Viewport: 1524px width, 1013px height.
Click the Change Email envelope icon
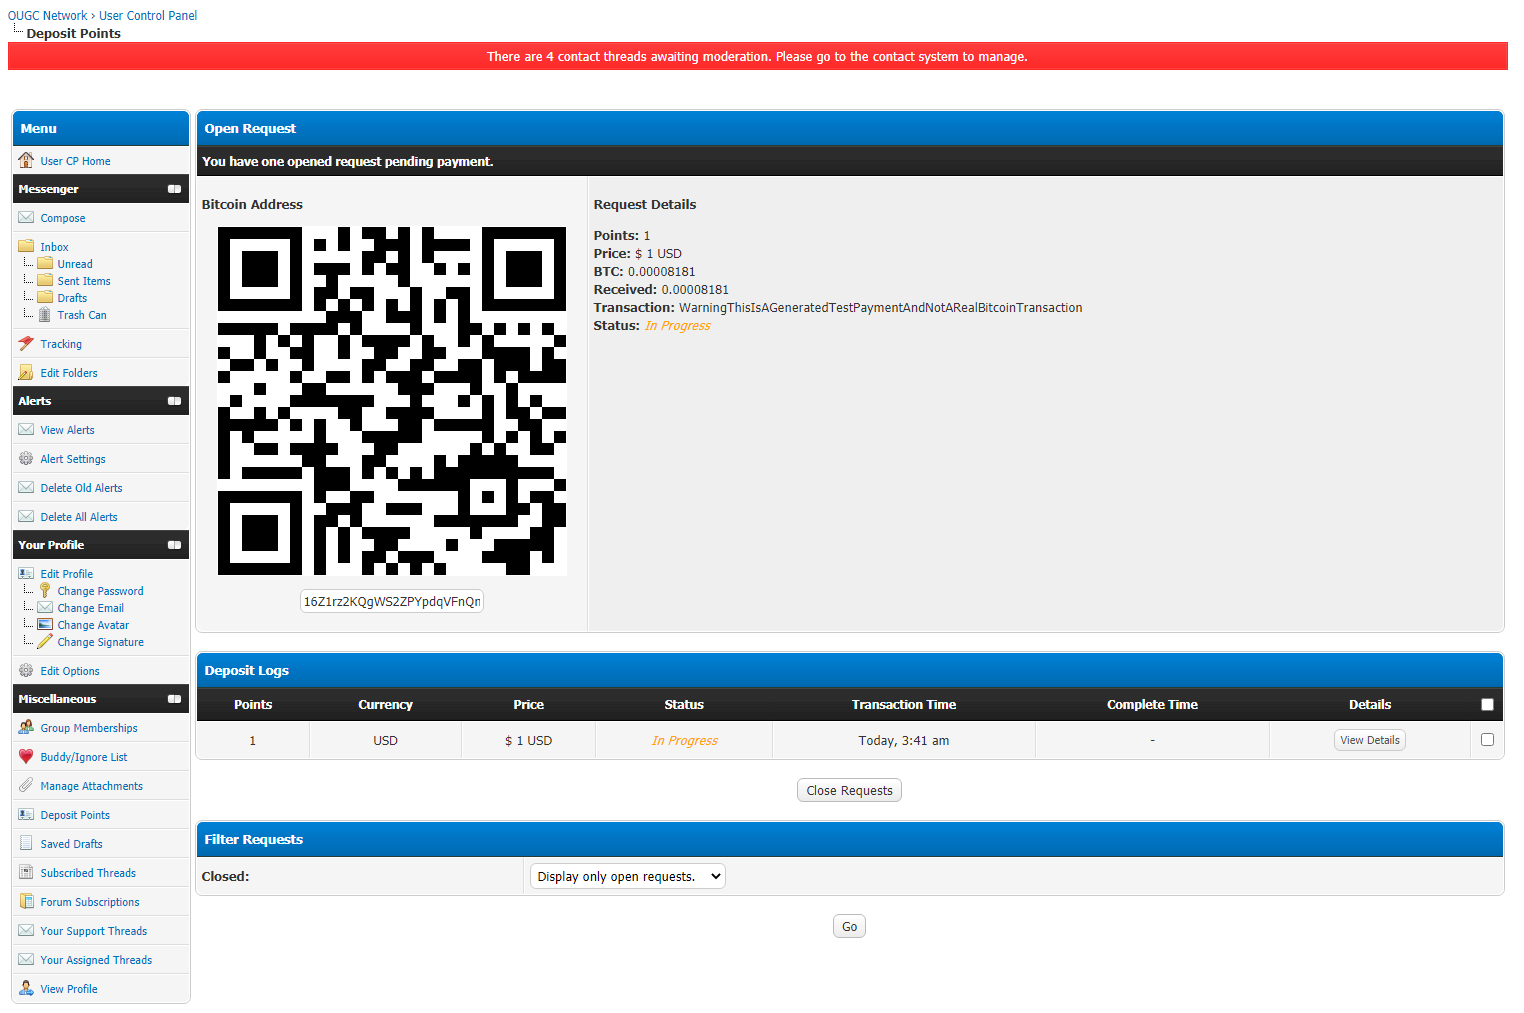45,607
